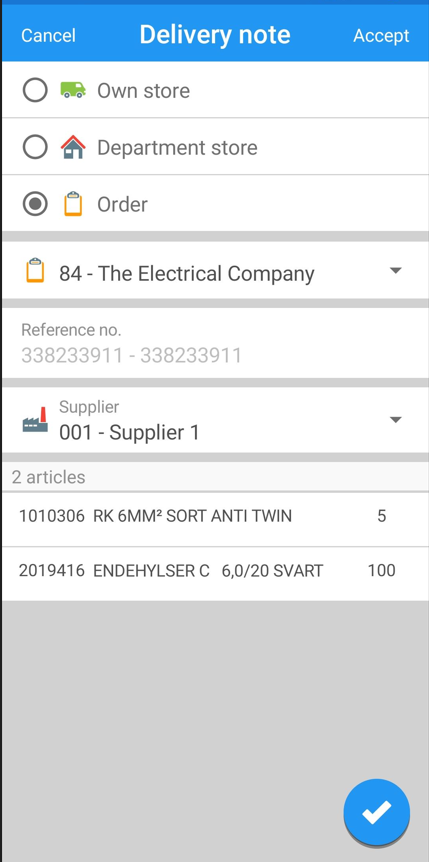The image size is (429, 862).
Task: Click the red-roofed house icon
Action: tap(73, 147)
